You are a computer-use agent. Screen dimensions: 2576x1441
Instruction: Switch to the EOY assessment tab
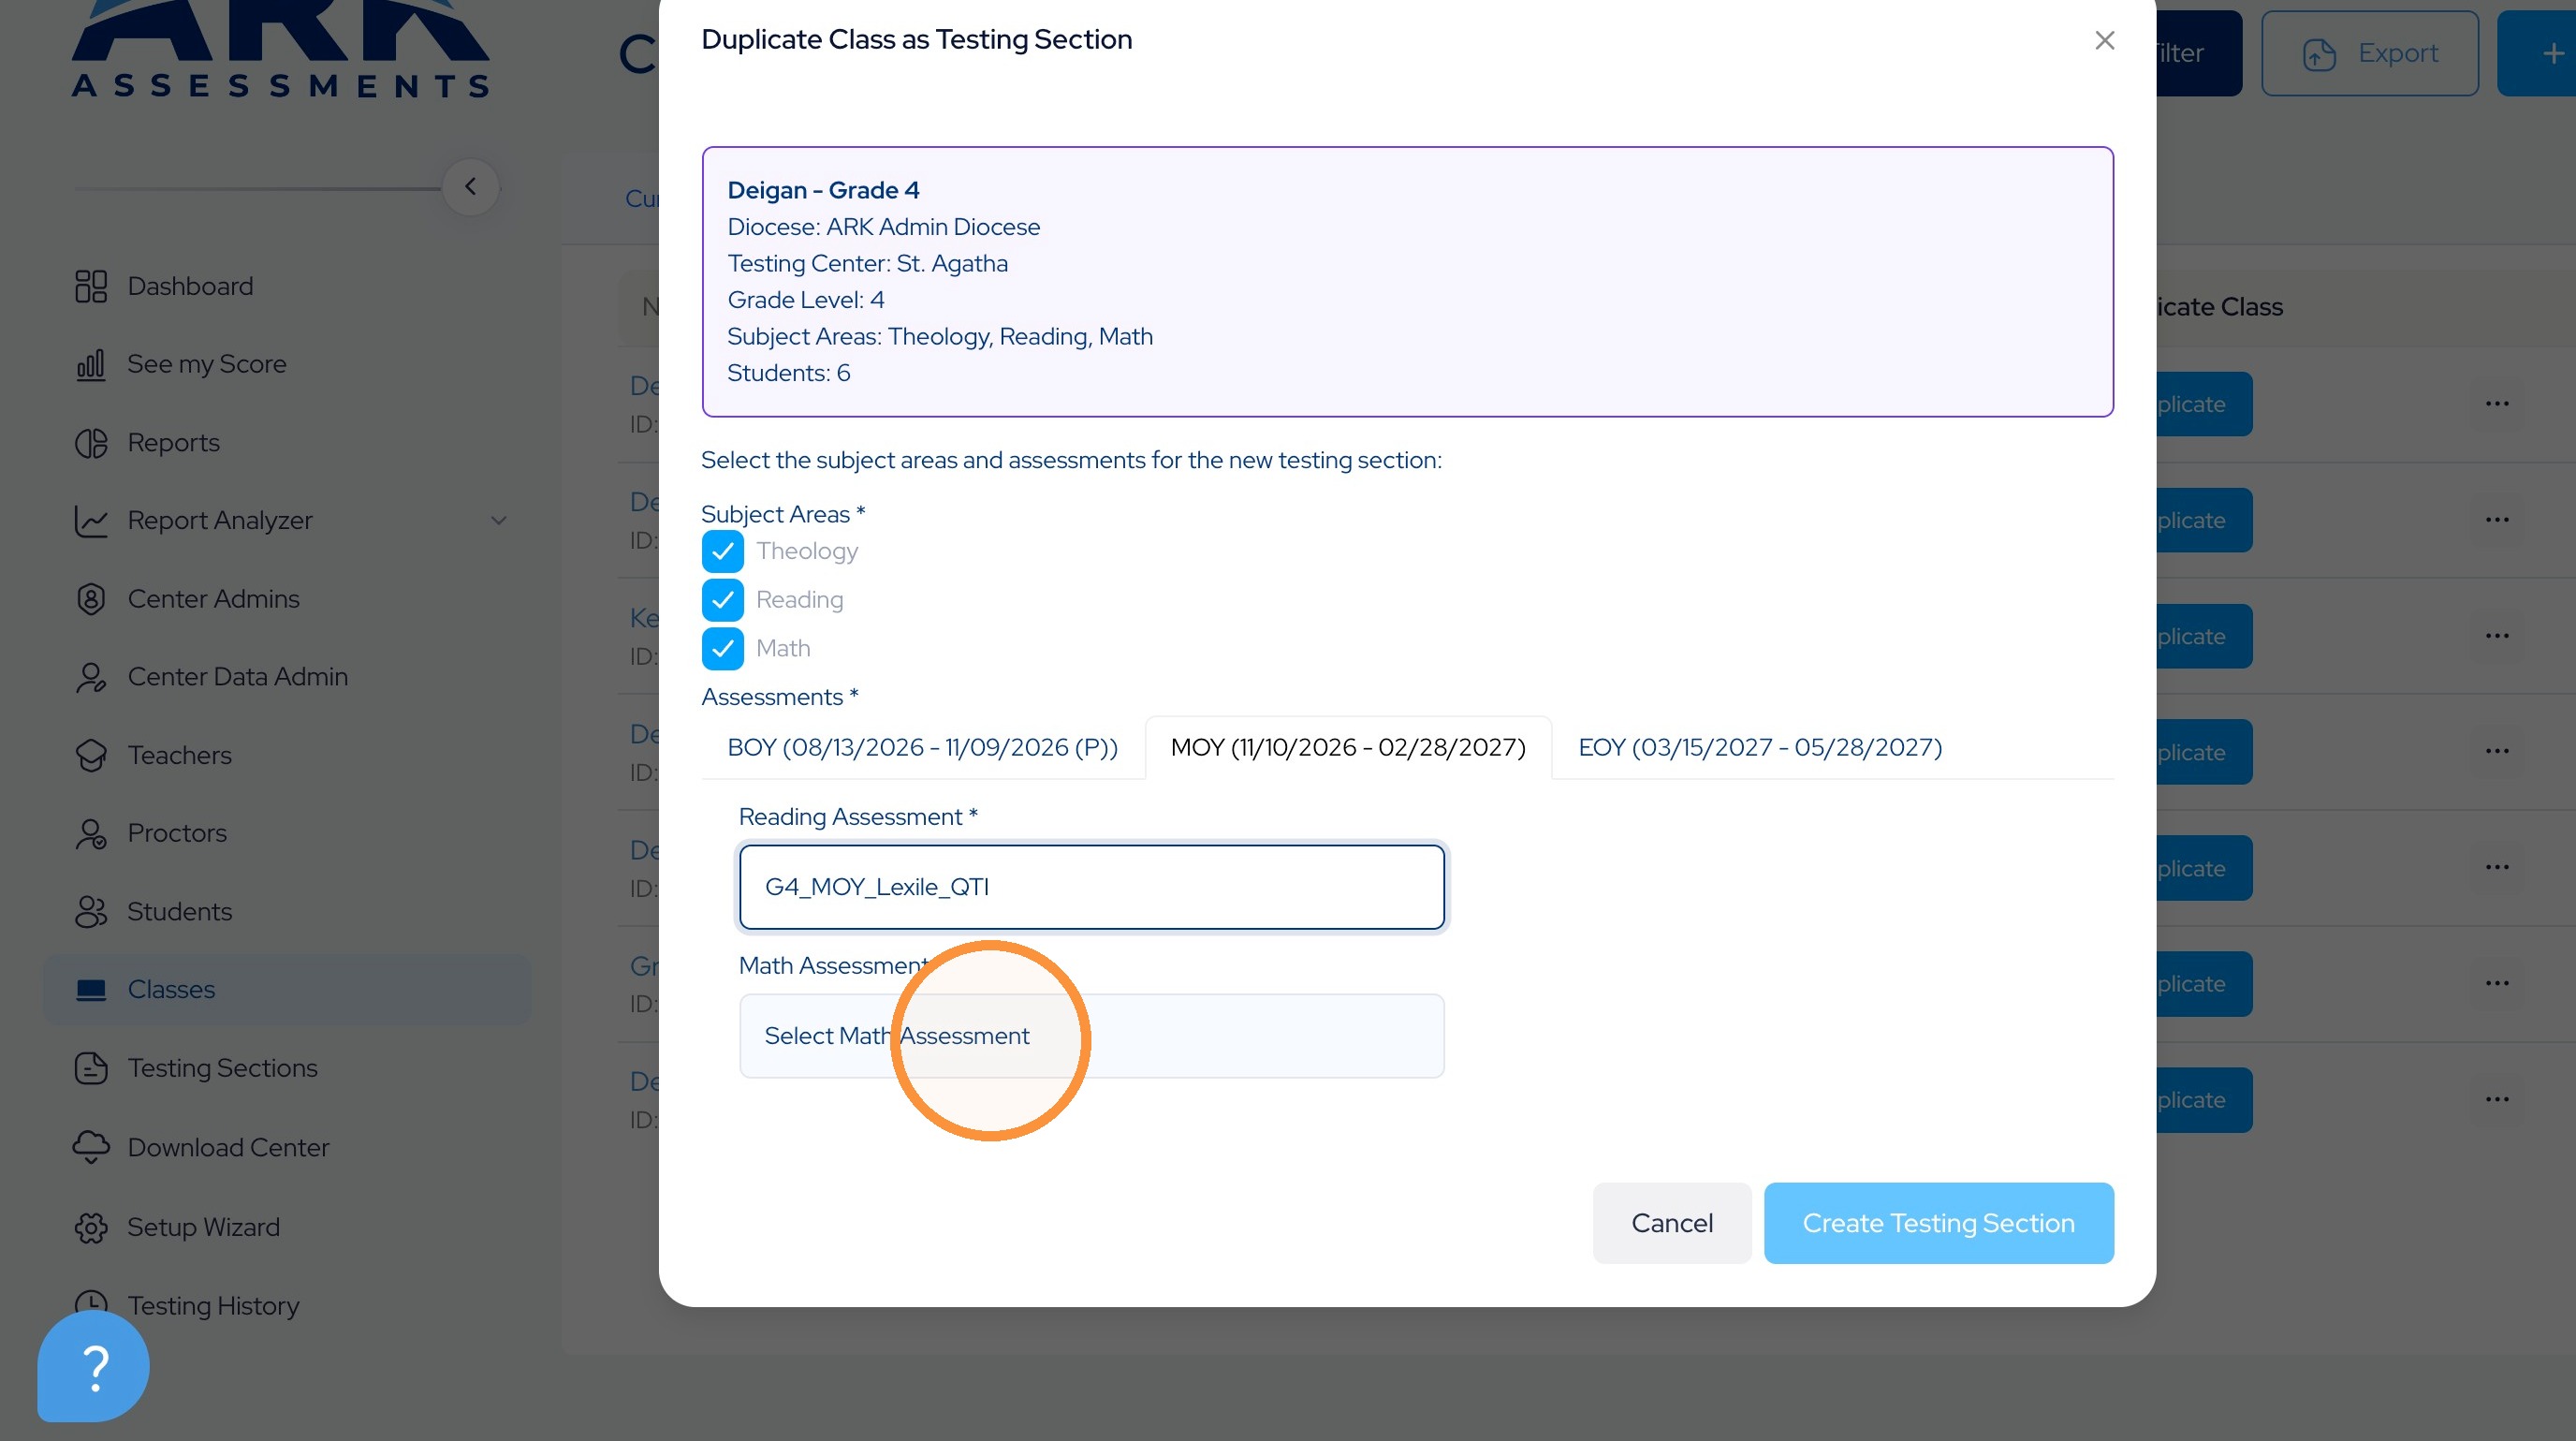click(x=1760, y=747)
